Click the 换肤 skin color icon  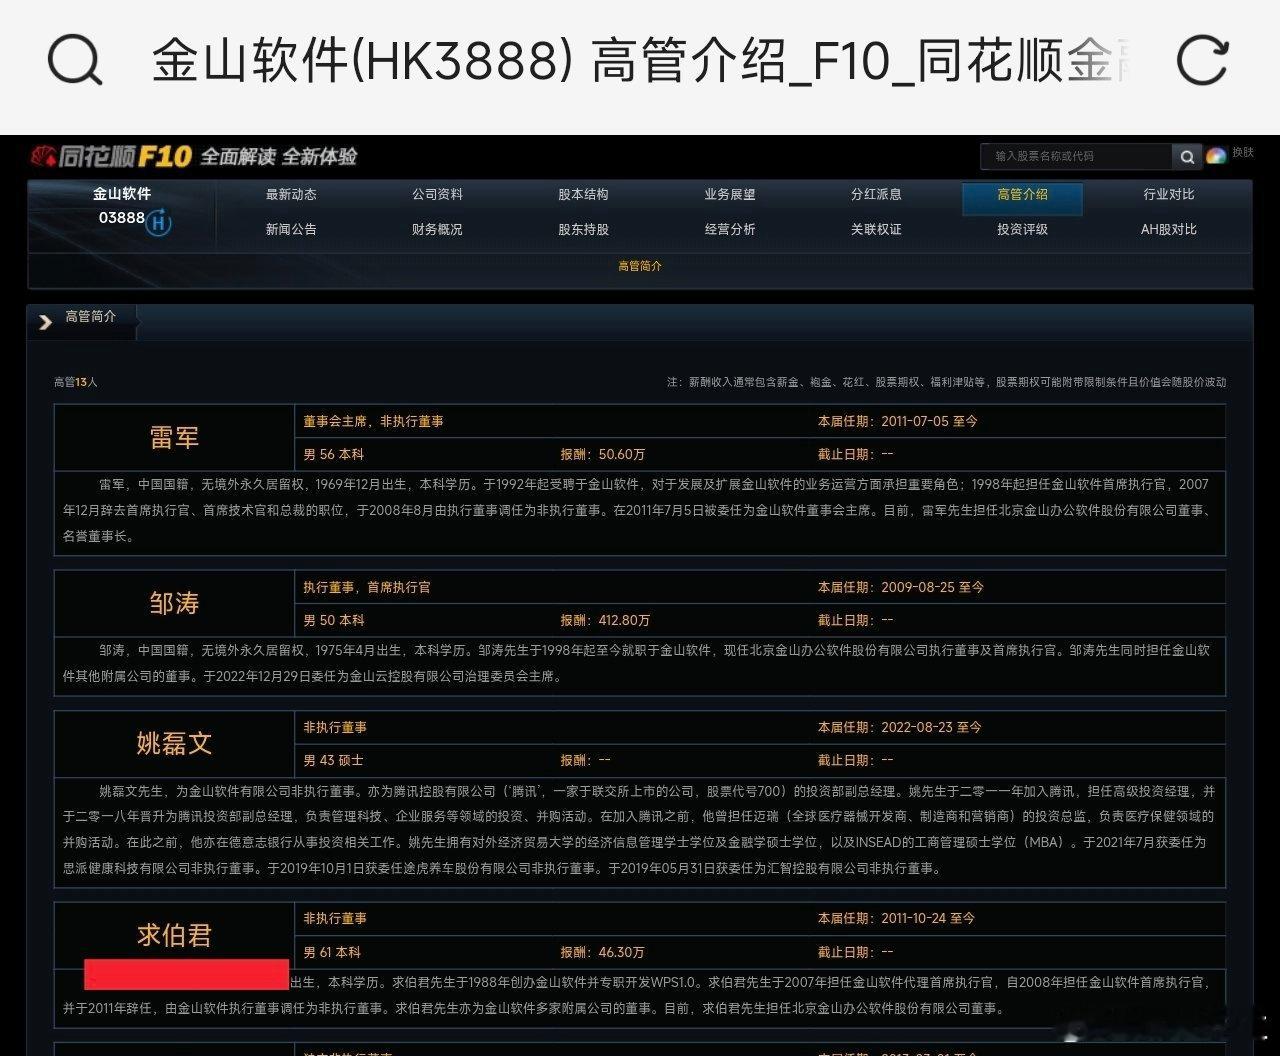[1215, 155]
